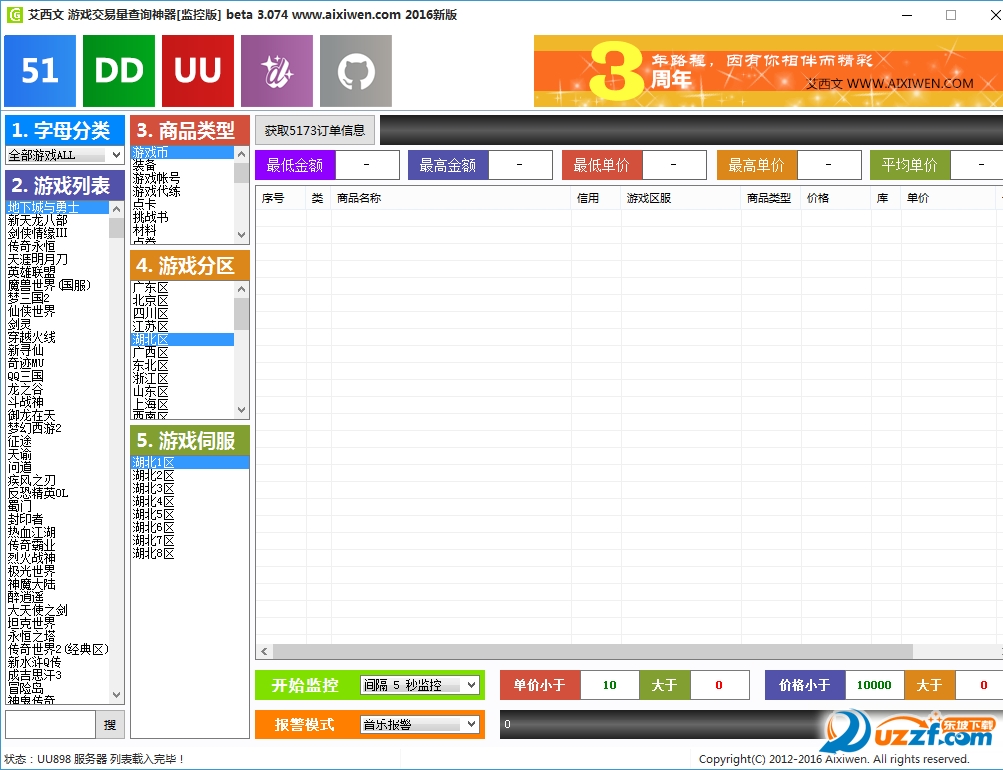Click the game list scroll down arrow
Screen dimensions: 1003x770
(x=116, y=695)
